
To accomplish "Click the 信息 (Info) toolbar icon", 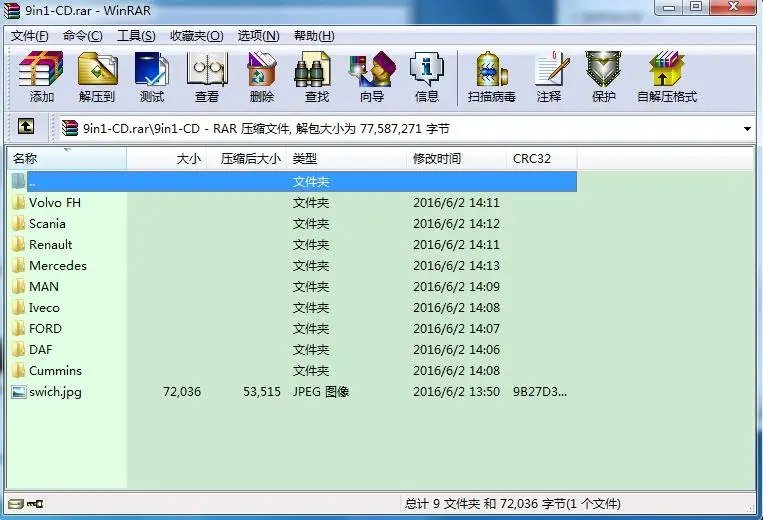I will tap(427, 77).
